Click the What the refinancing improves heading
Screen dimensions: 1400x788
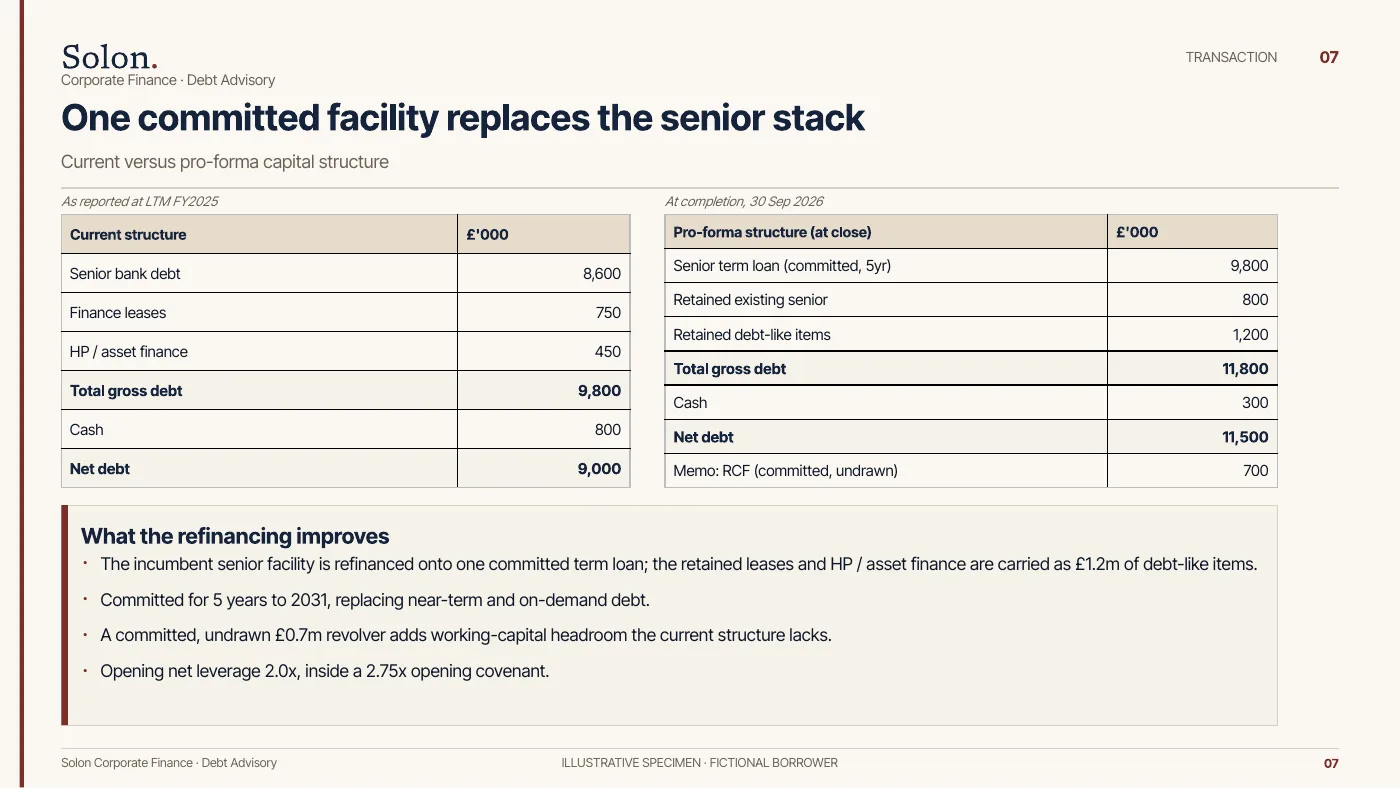(x=235, y=536)
